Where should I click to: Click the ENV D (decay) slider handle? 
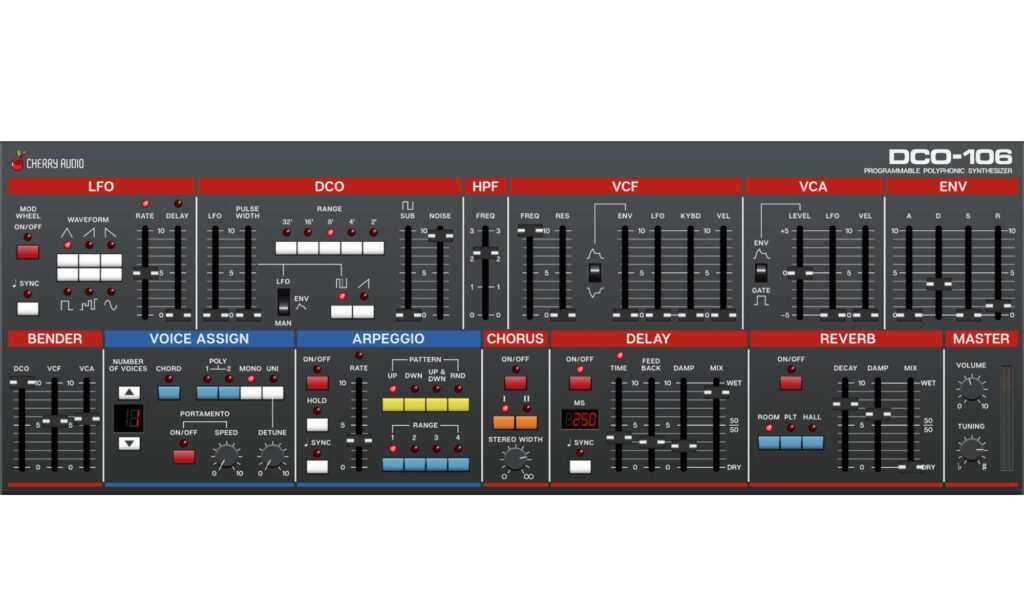tap(938, 284)
